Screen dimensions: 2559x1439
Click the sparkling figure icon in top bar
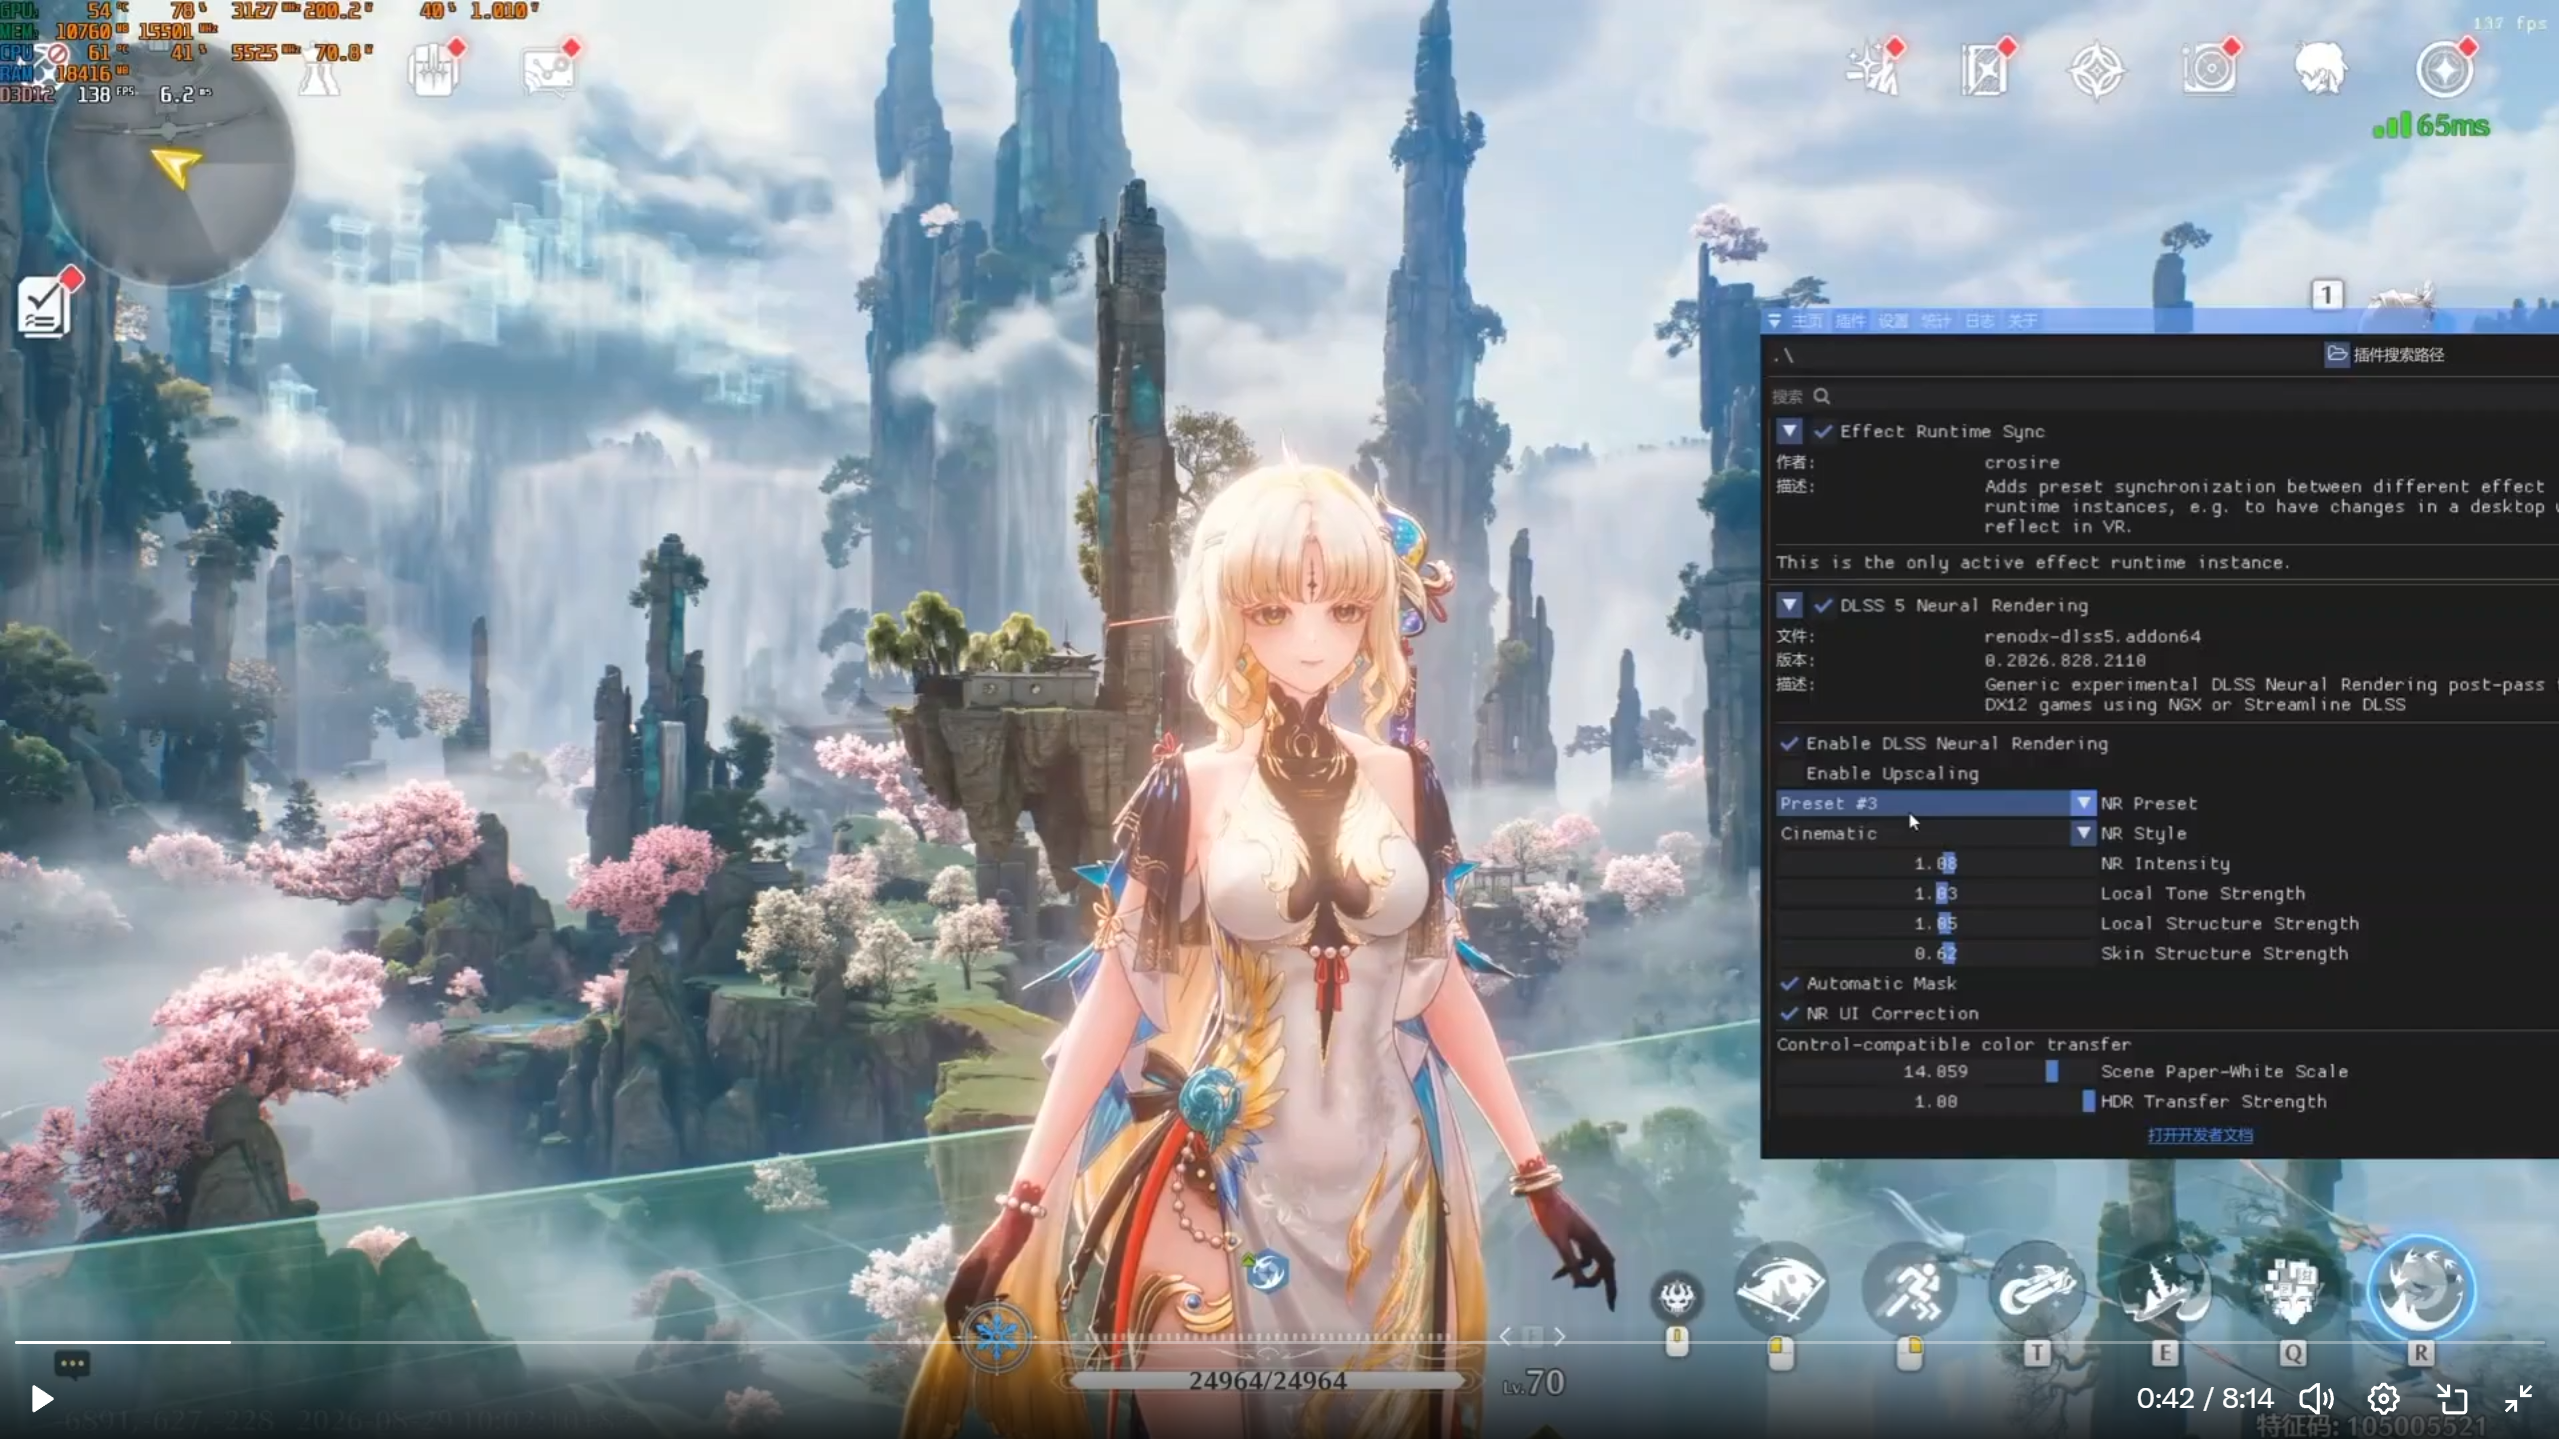pyautogui.click(x=1873, y=70)
